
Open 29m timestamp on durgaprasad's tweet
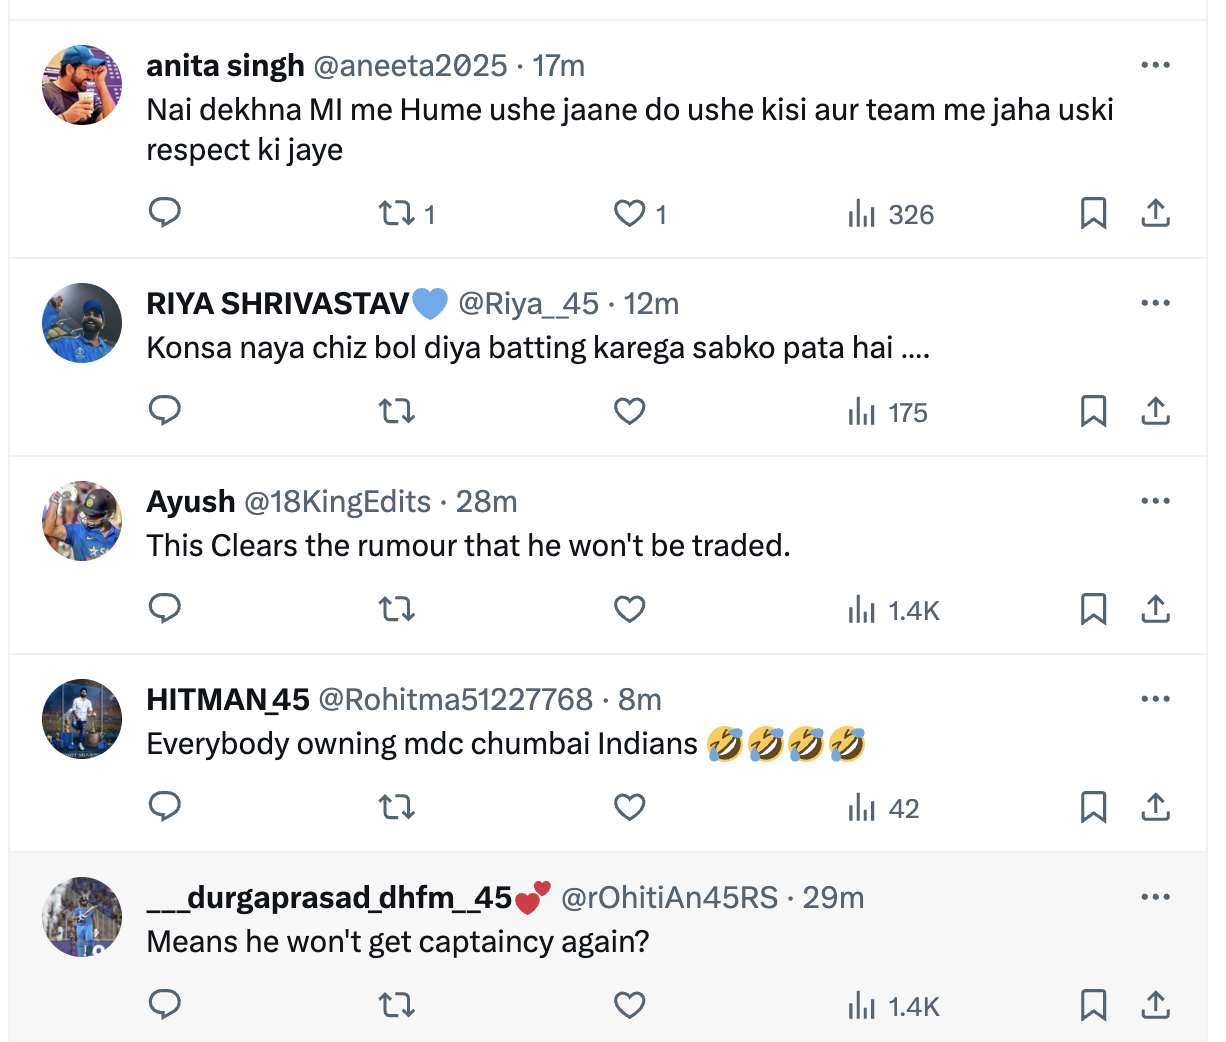pos(833,898)
